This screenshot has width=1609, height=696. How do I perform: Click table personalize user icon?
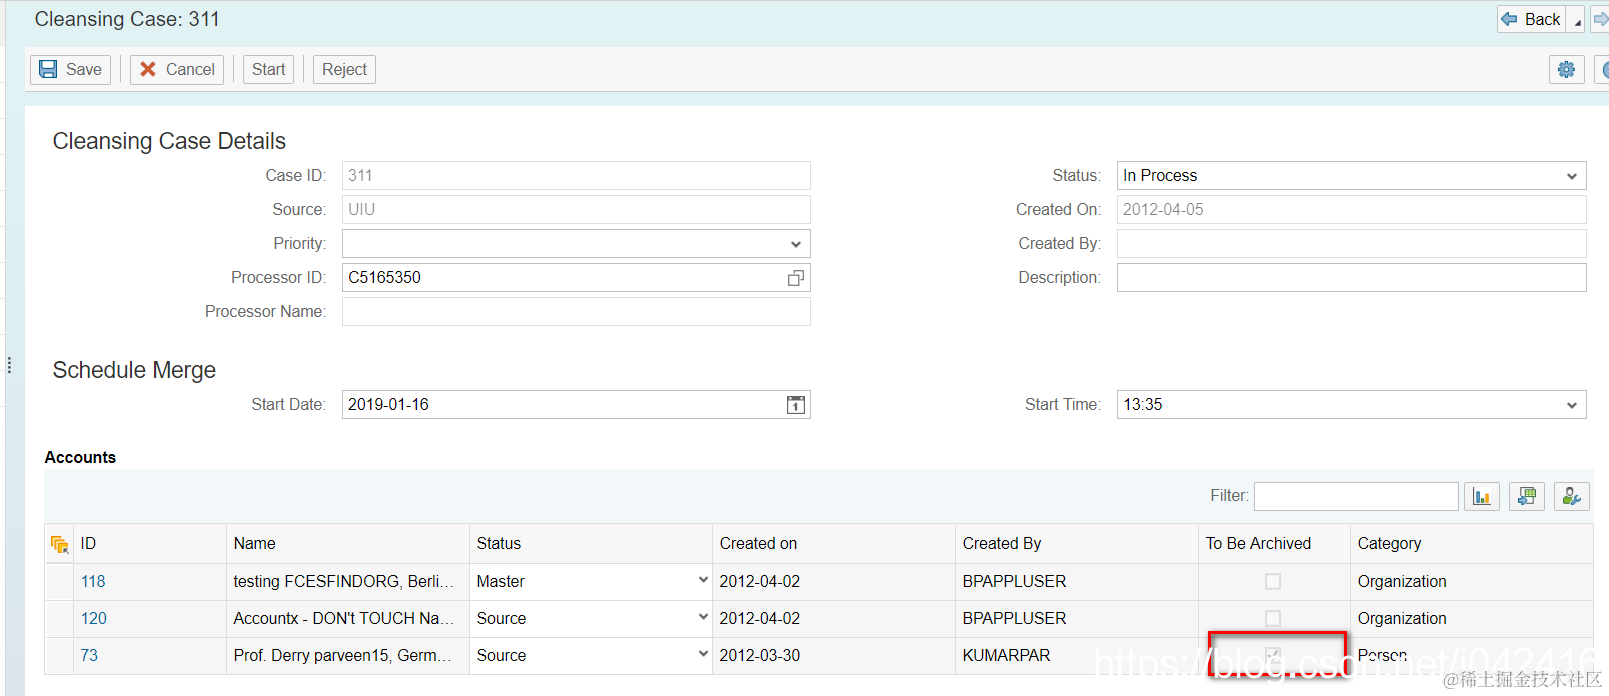point(1572,496)
